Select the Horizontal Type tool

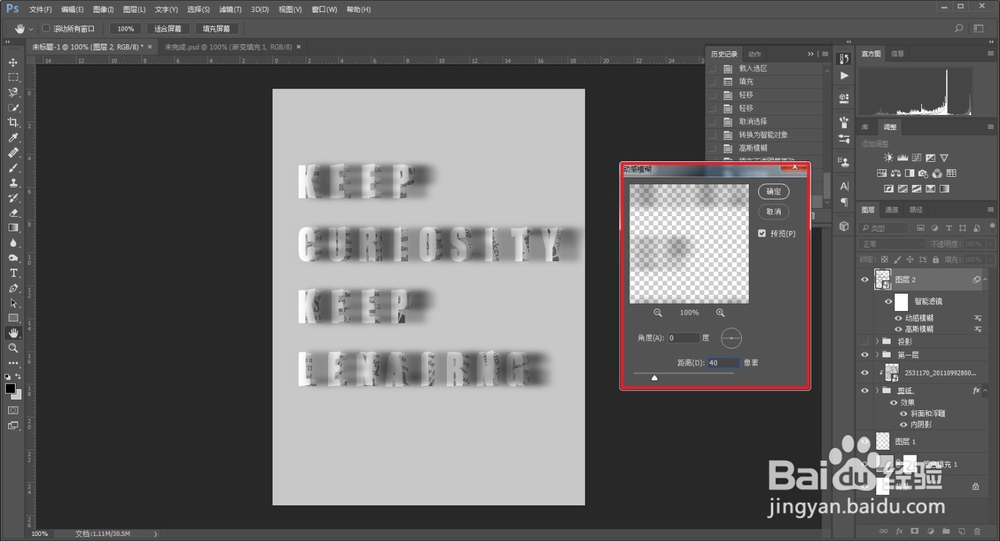point(13,273)
